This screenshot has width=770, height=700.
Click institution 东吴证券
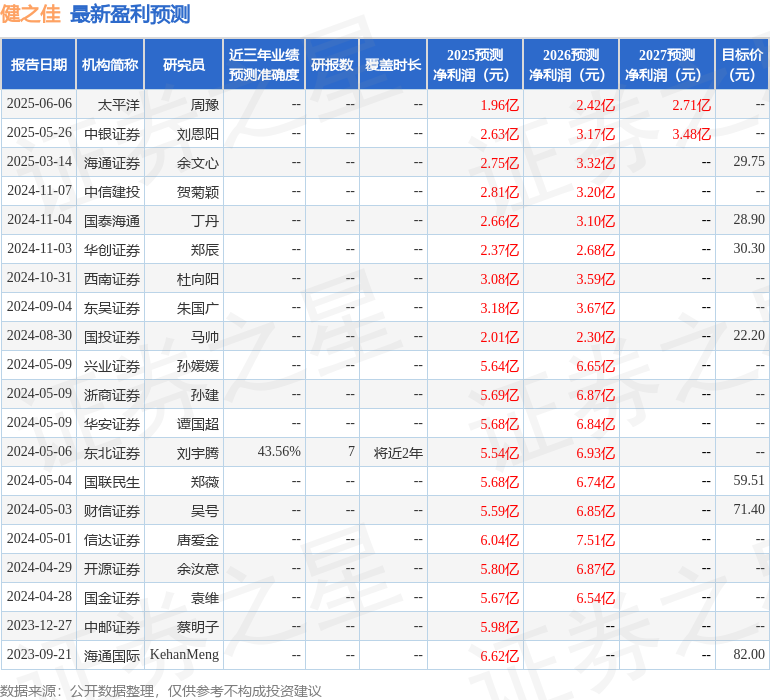click(112, 308)
